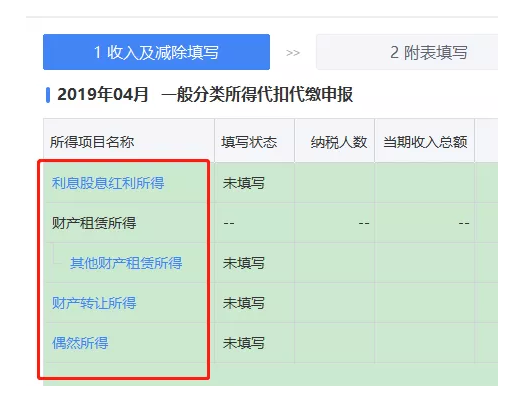The image size is (523, 400).
Task: Click 未填写 status in 利息股息红利所得 row
Action: click(x=243, y=183)
